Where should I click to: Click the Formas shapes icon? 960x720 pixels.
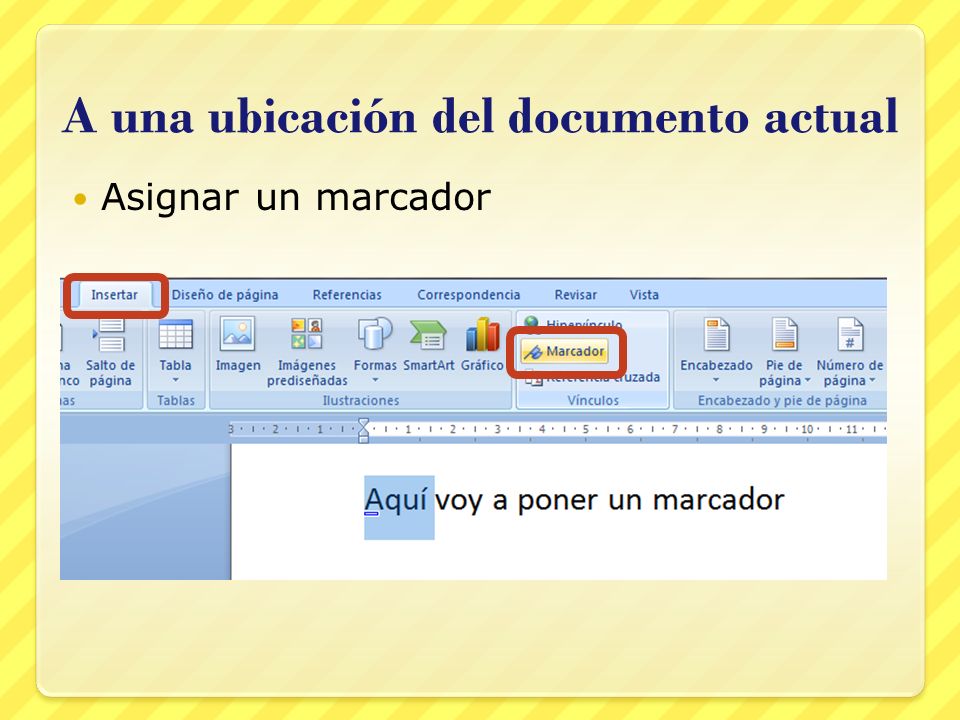tap(375, 334)
